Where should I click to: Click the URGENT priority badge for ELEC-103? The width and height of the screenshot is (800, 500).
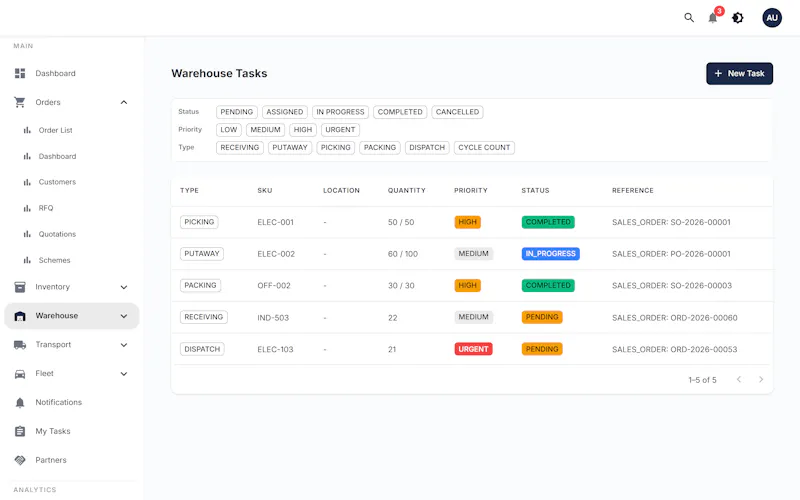(x=473, y=349)
